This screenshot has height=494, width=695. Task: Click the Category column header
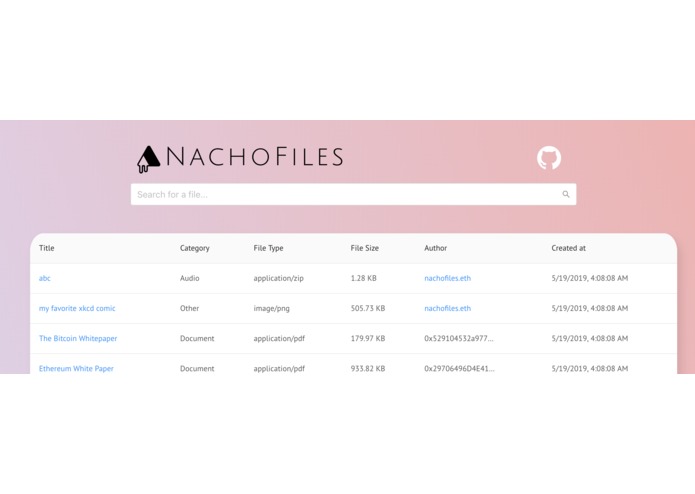click(x=195, y=248)
